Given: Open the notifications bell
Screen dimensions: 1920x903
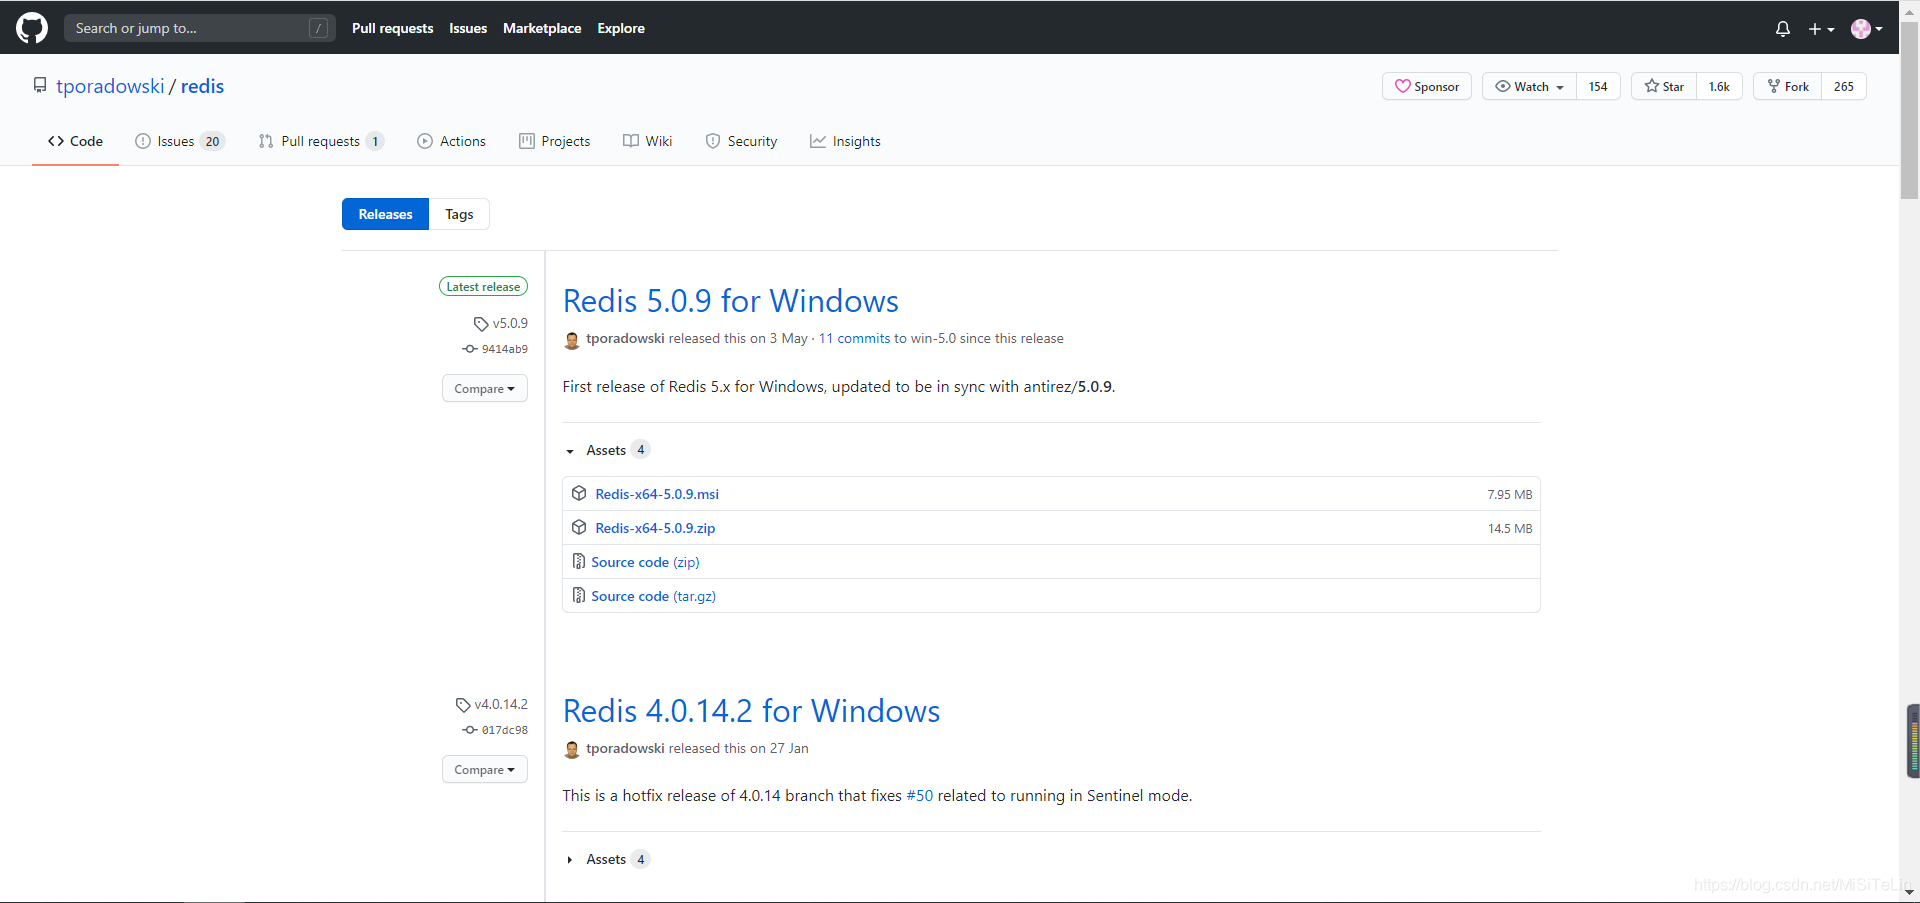Looking at the screenshot, I should coord(1782,29).
